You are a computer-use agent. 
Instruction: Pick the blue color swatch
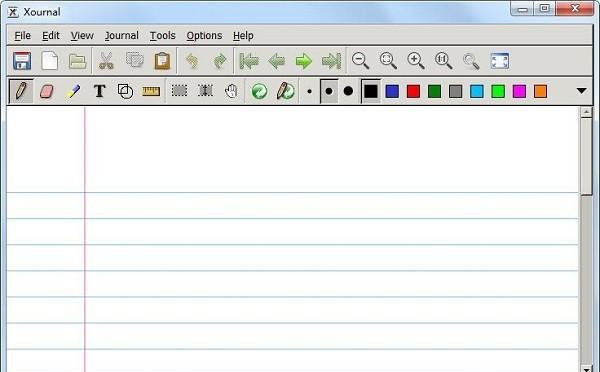click(x=392, y=91)
